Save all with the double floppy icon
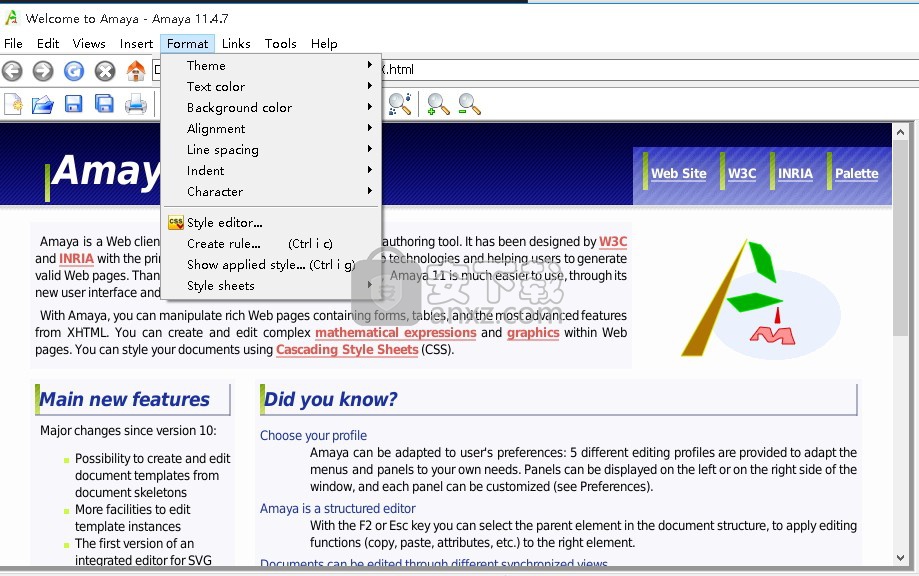The image size is (919, 576). point(105,104)
